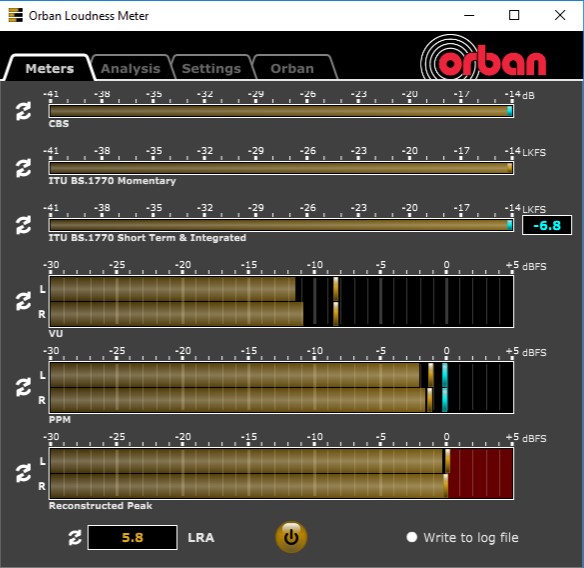Minimize the Orban Loudness Meter window
This screenshot has height=568, width=584.
[469, 15]
